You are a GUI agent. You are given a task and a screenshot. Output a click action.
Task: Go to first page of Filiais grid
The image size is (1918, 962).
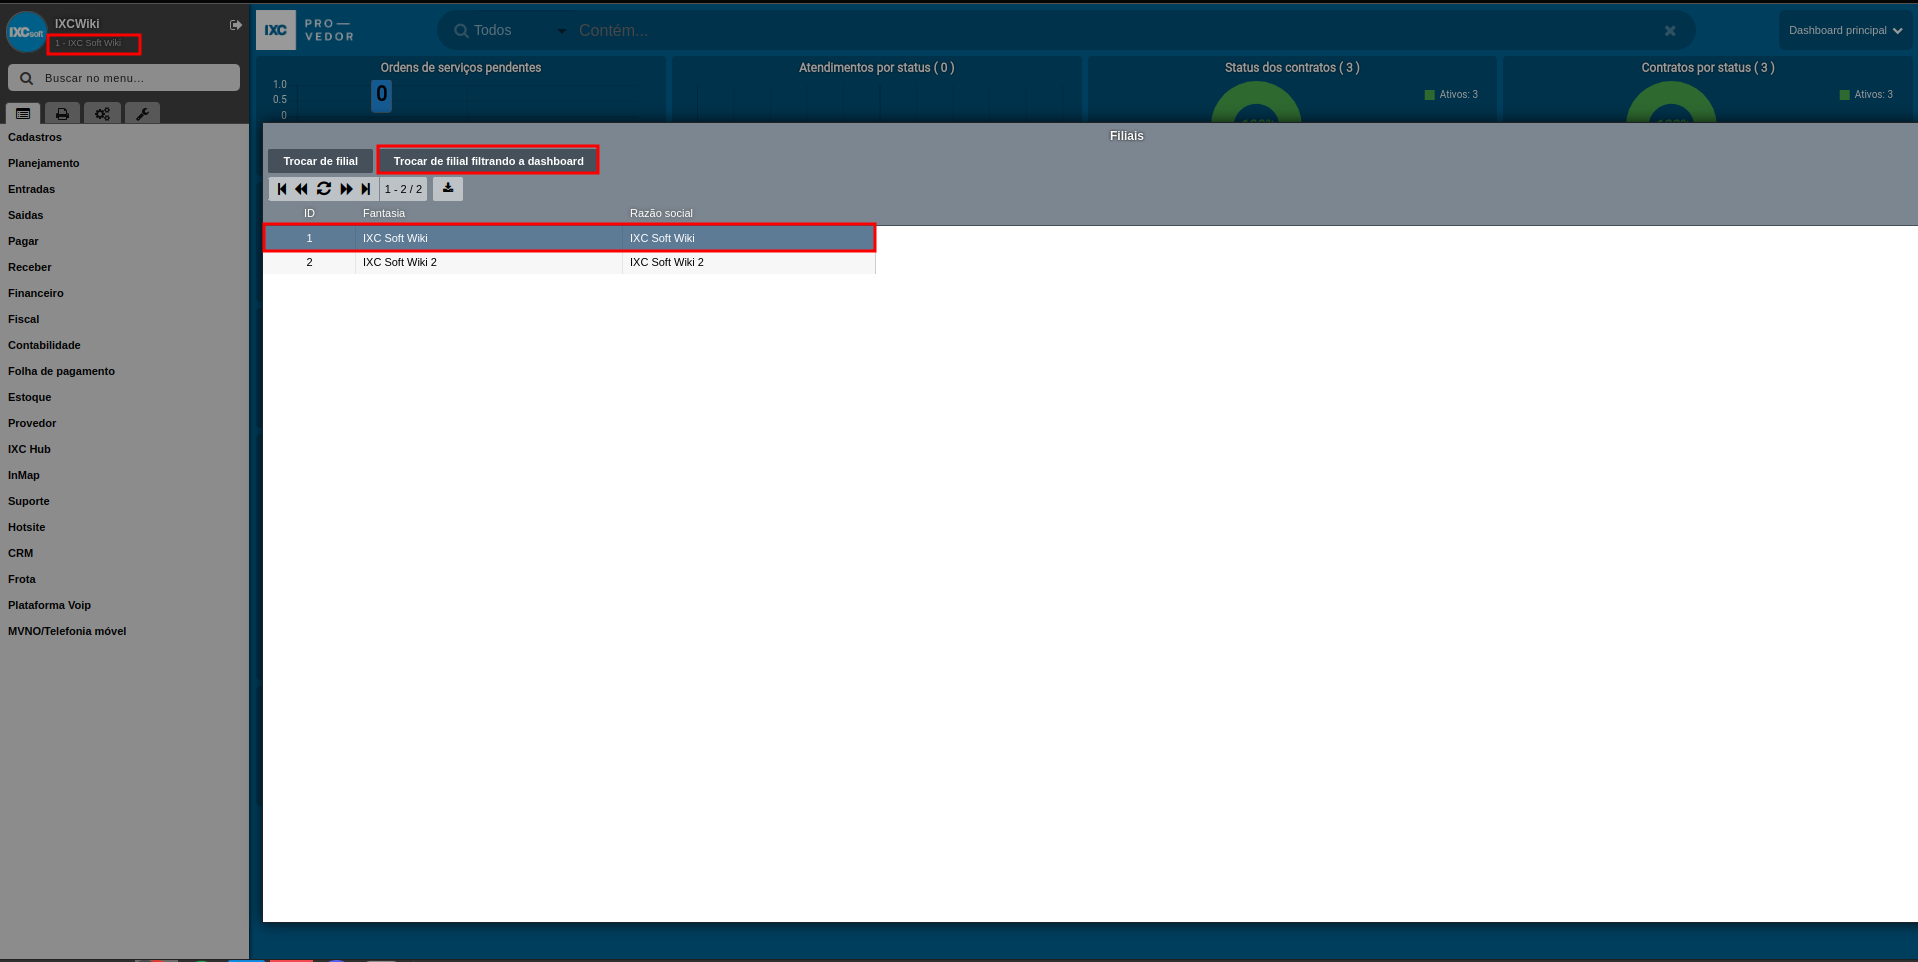(x=282, y=189)
